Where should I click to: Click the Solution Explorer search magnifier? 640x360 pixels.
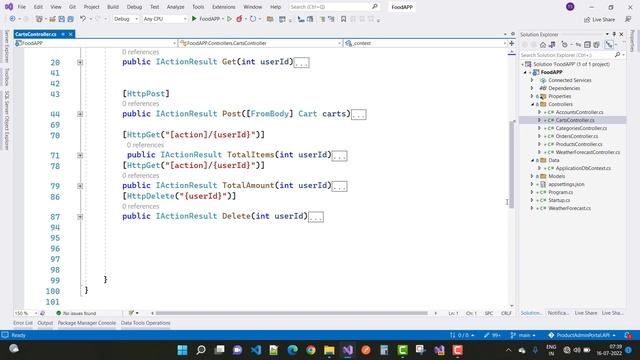617,55
